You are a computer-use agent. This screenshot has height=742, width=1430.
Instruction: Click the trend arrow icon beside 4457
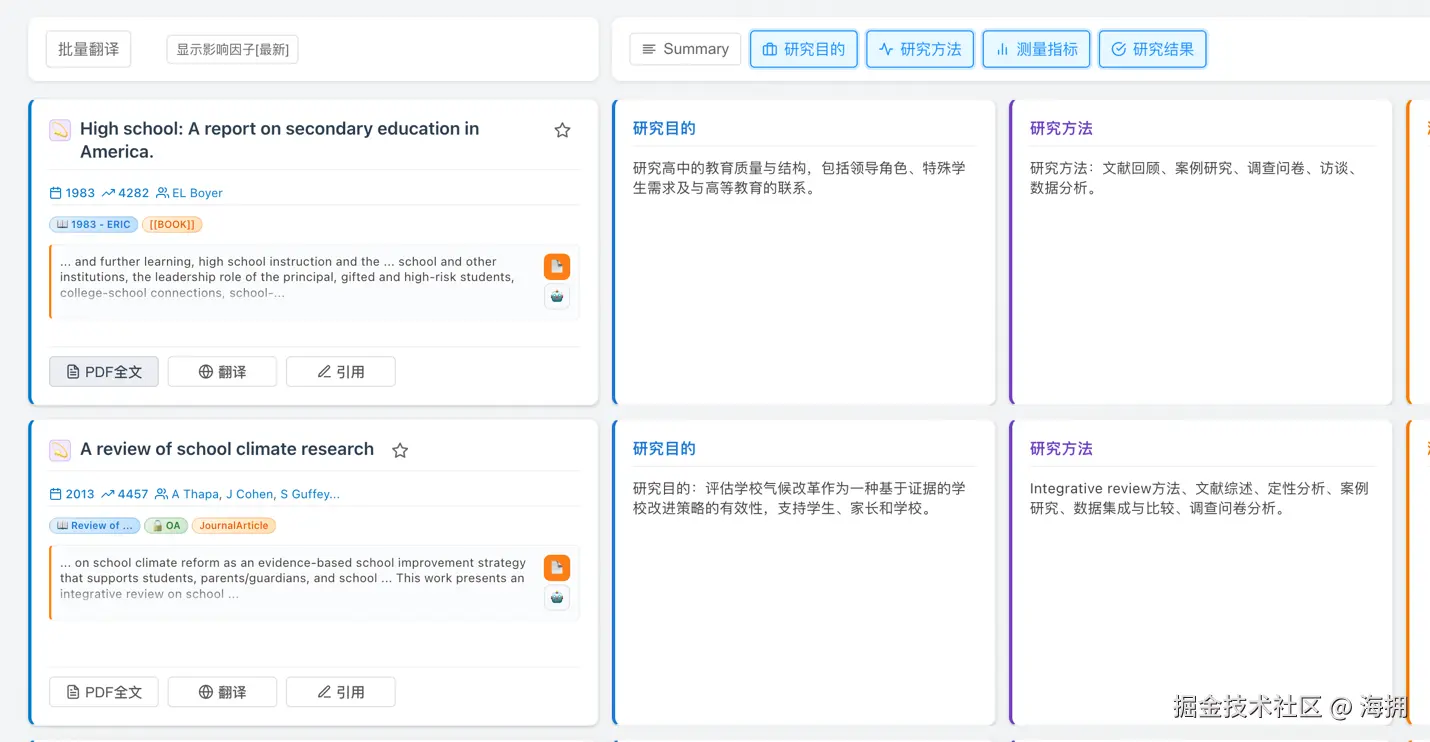click(108, 494)
